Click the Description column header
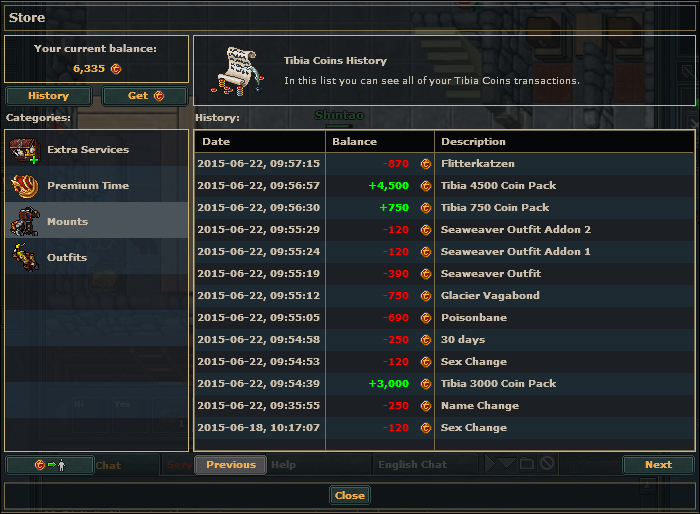The width and height of the screenshot is (700, 514). pos(474,142)
